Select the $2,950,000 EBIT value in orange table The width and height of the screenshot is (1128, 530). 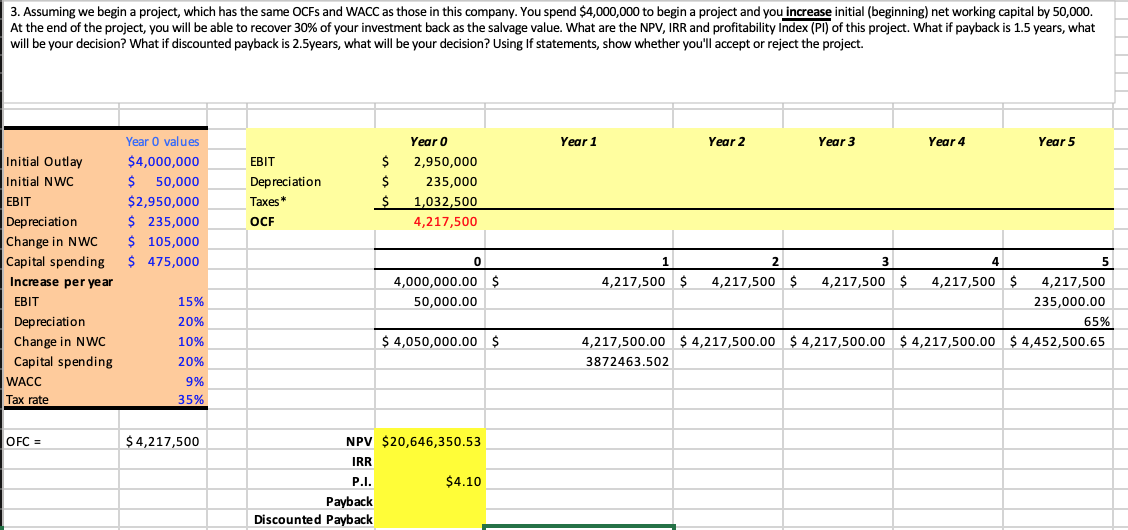[x=163, y=202]
